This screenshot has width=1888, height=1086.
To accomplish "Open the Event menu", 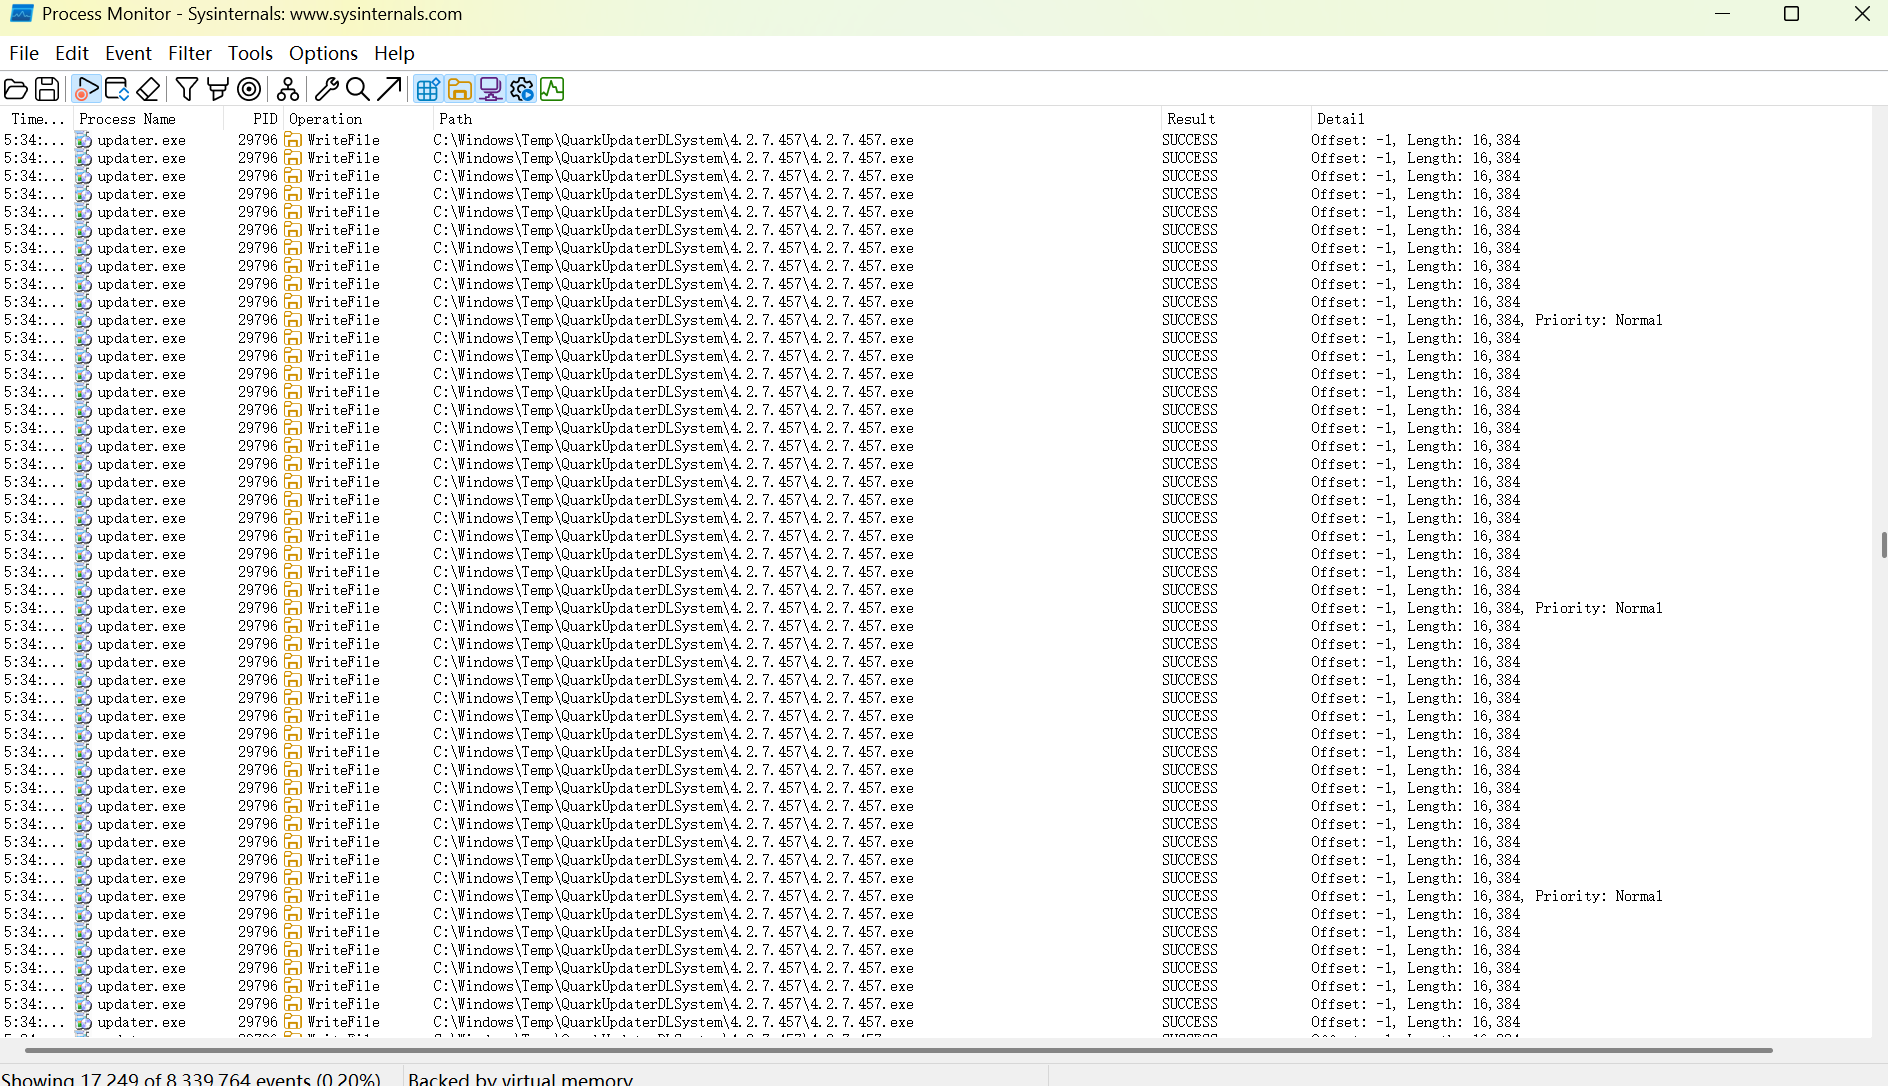I will pos(128,53).
